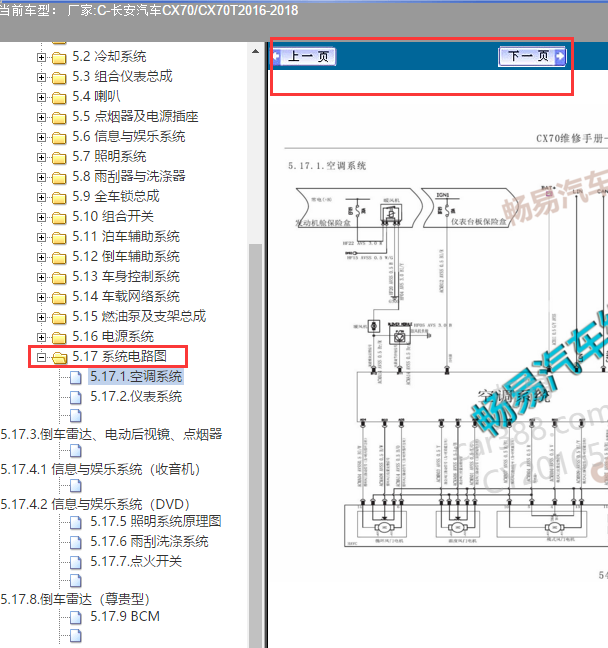The width and height of the screenshot is (608, 648).
Task: Click the folder icon for 5.2 冷却系统
Action: tap(59, 57)
